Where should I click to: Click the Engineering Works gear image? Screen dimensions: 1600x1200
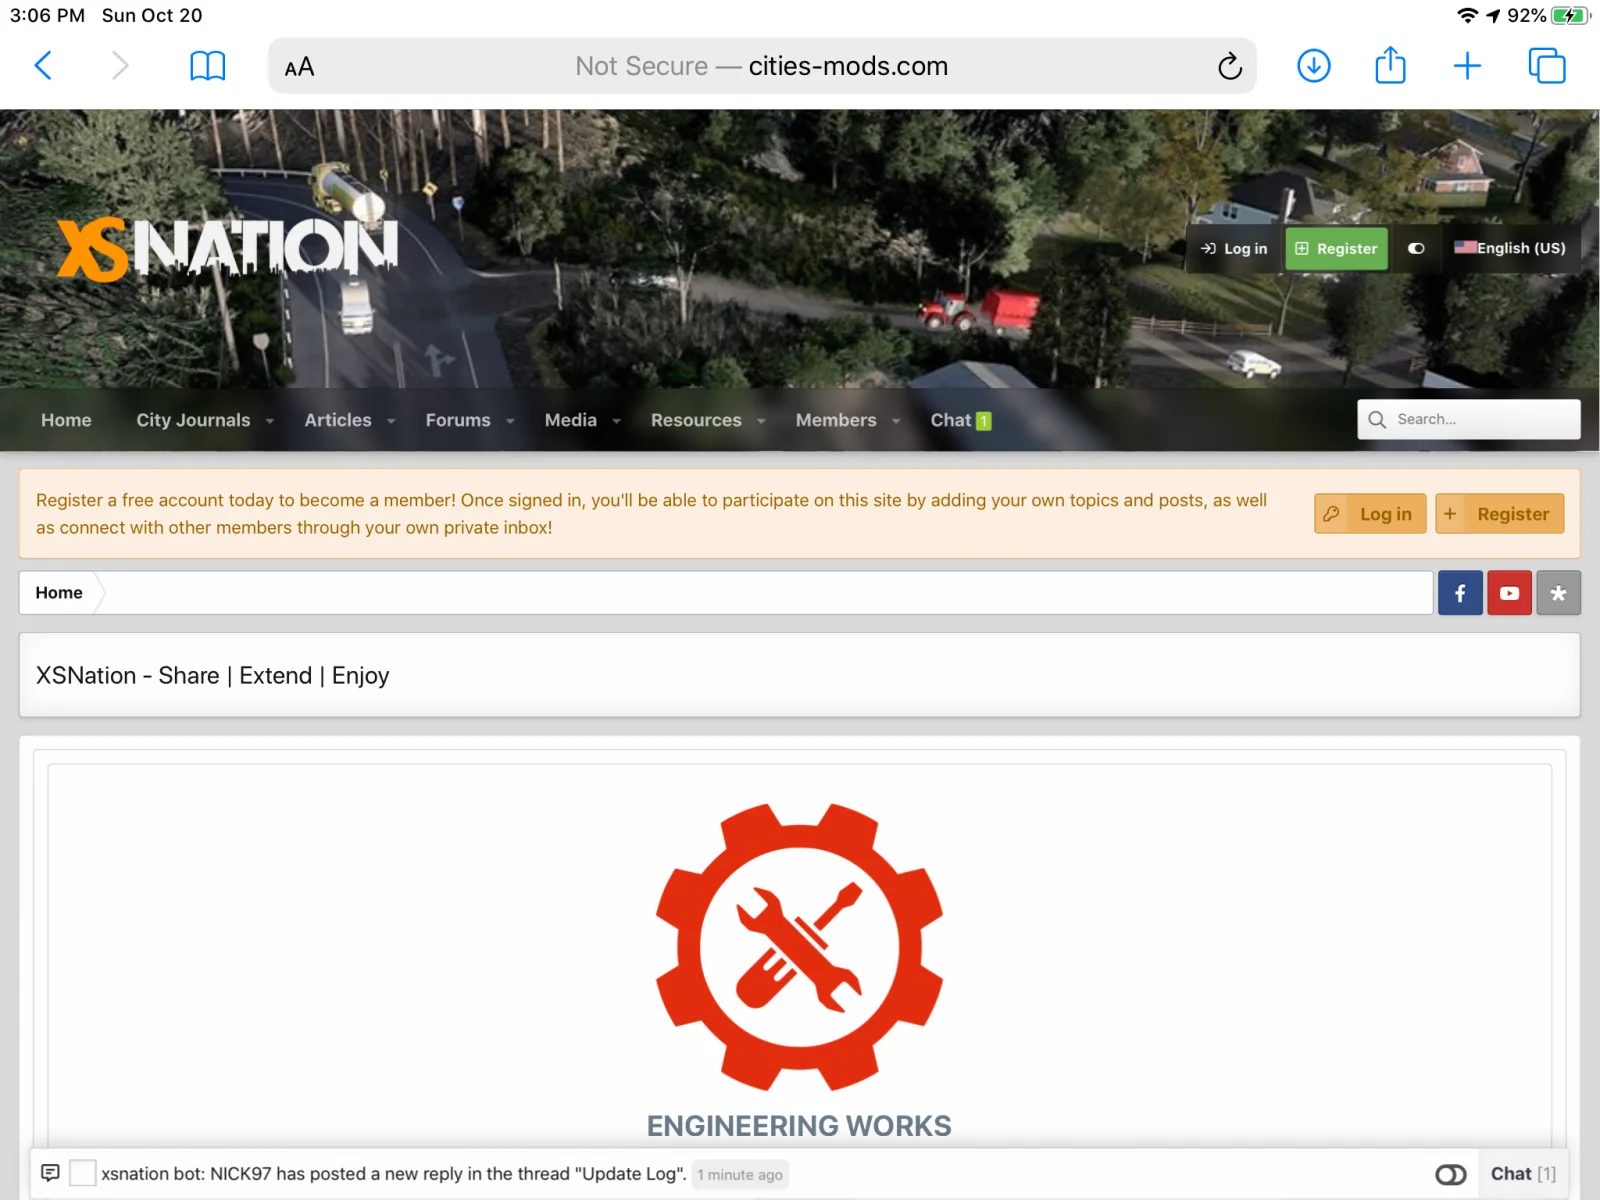(799, 946)
